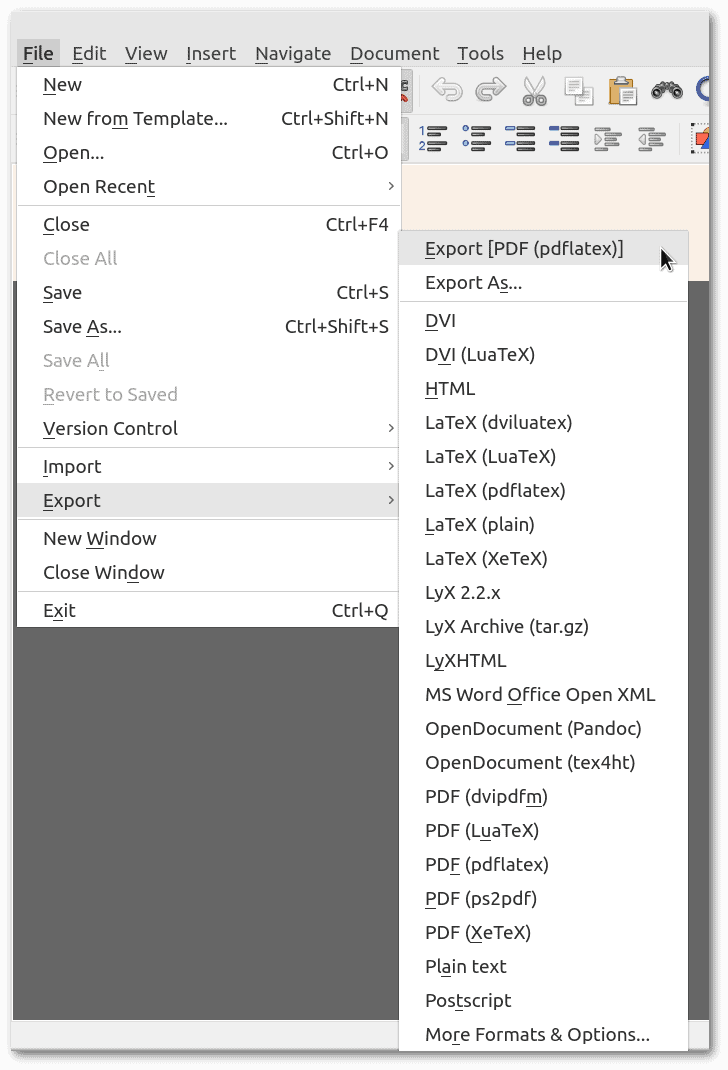Click the Paste clipboard icon

tap(623, 89)
